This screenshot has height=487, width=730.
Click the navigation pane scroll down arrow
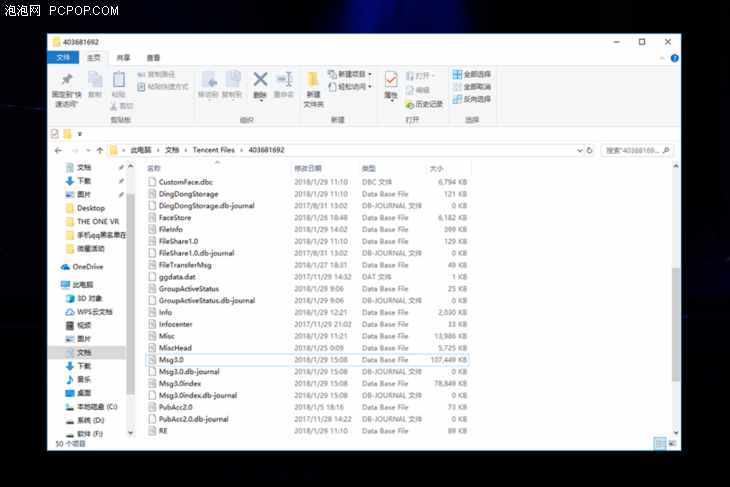[131, 433]
